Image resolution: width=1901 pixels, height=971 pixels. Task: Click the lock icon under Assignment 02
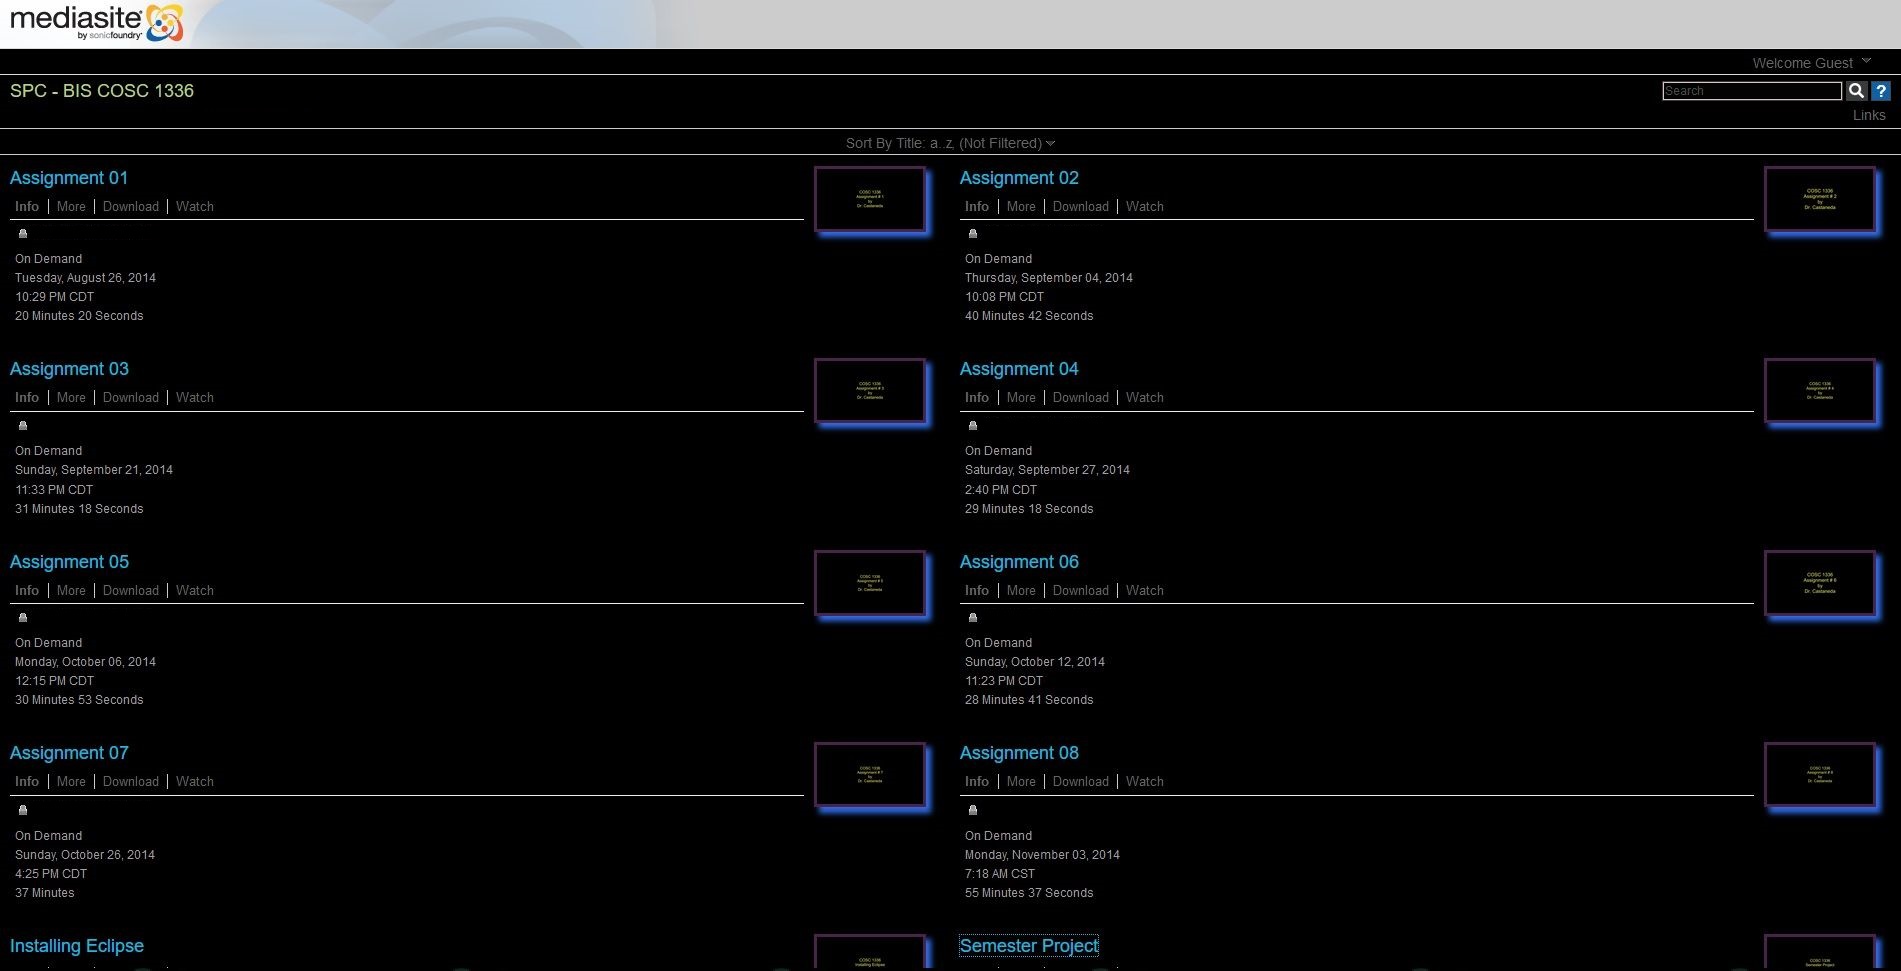[973, 234]
